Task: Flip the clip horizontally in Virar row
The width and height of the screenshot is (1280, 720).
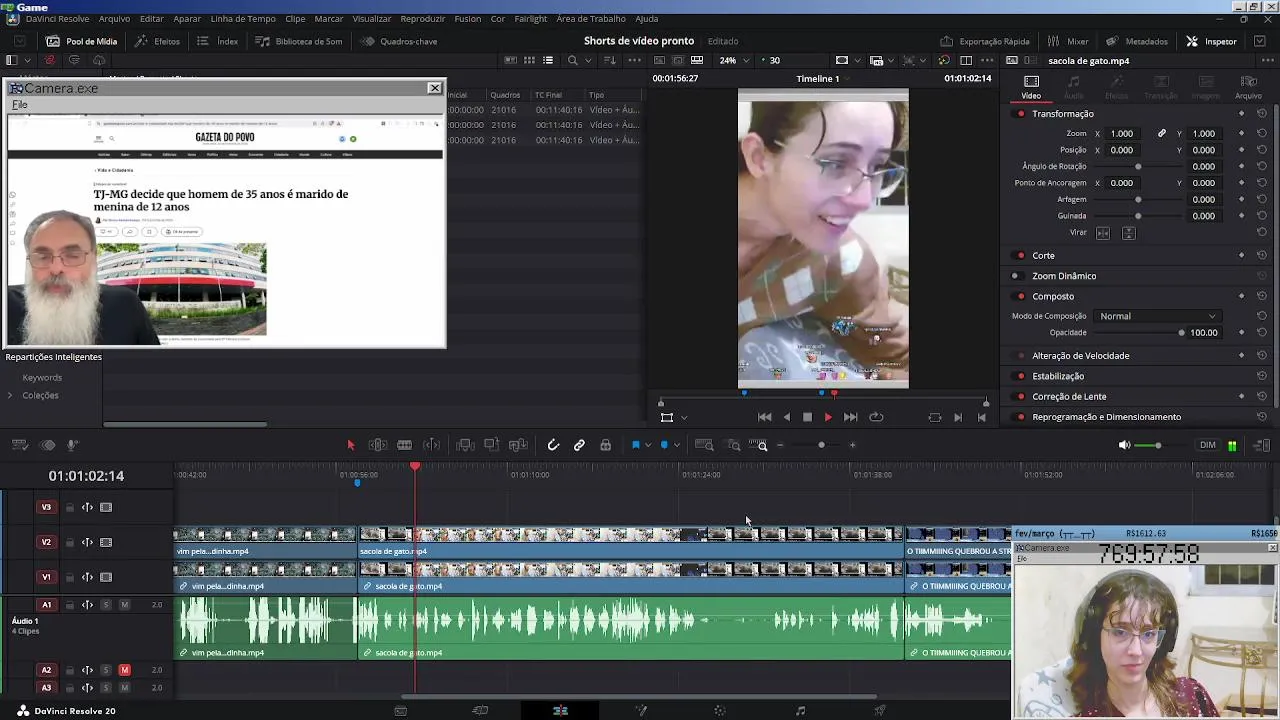Action: point(1103,233)
